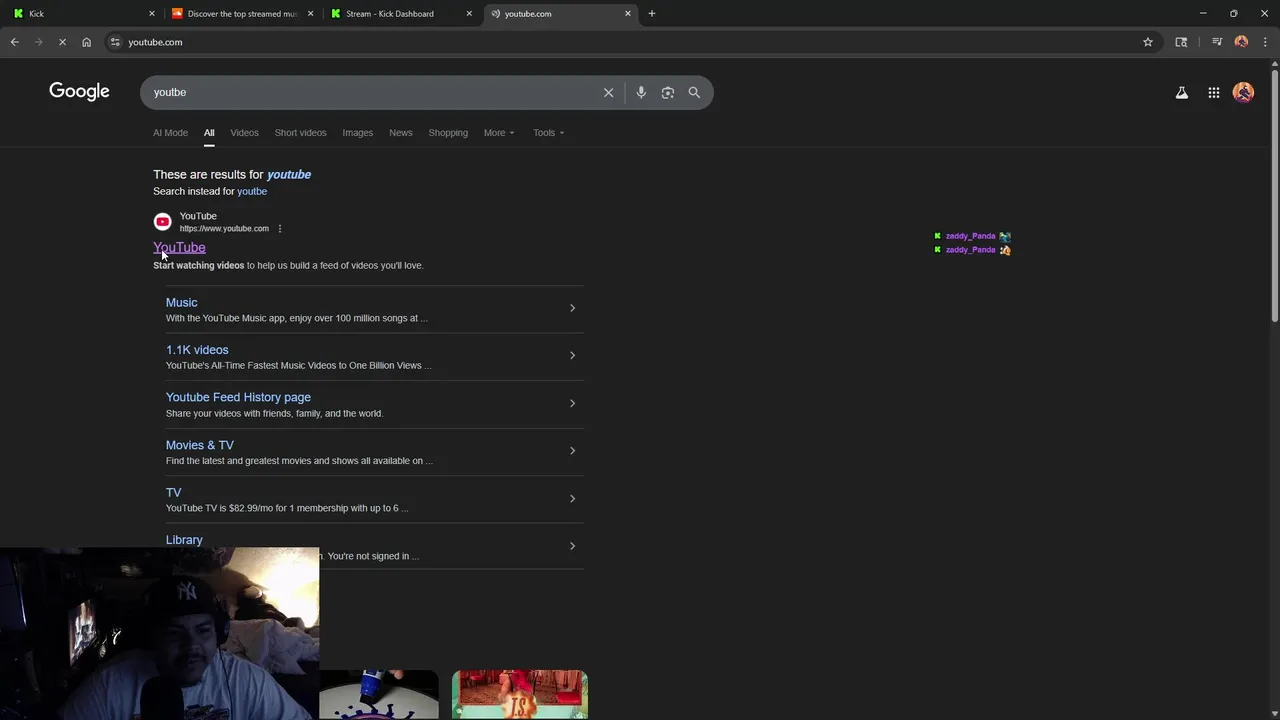Expand the More search filters dropdown
This screenshot has width=1280, height=720.
[499, 132]
